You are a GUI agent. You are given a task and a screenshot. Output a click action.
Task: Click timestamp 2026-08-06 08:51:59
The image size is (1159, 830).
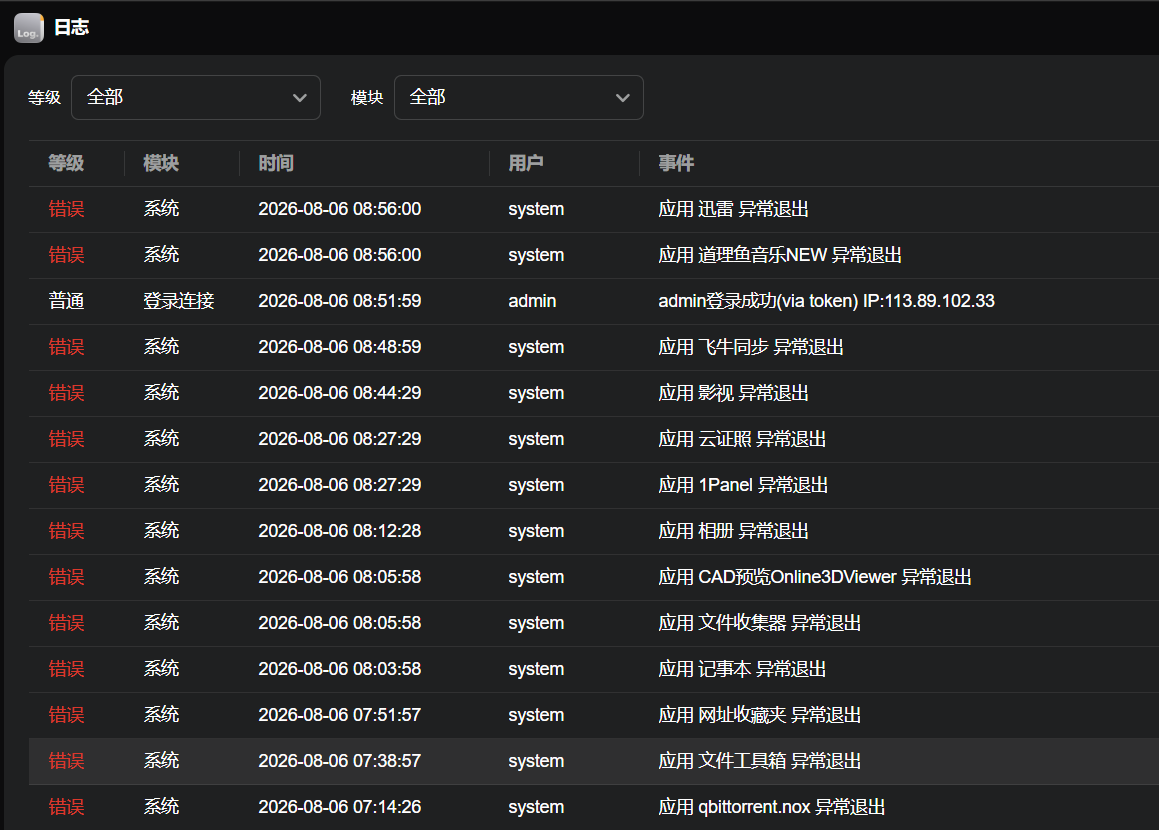pos(340,301)
